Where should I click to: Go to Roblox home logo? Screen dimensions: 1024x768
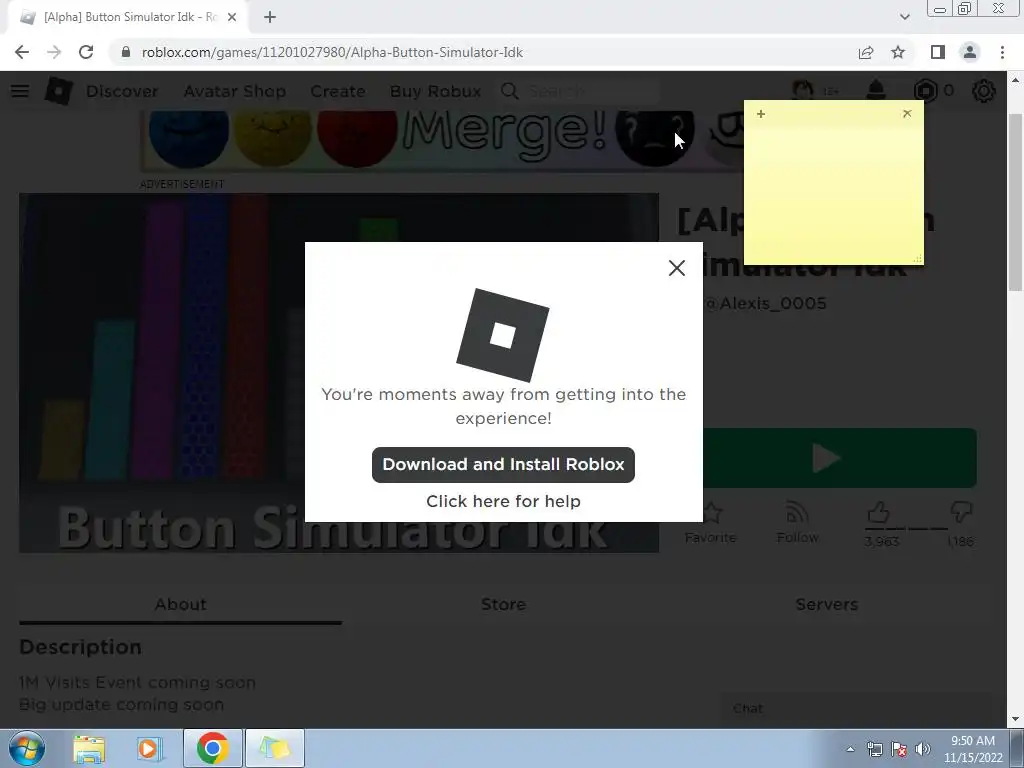[58, 91]
